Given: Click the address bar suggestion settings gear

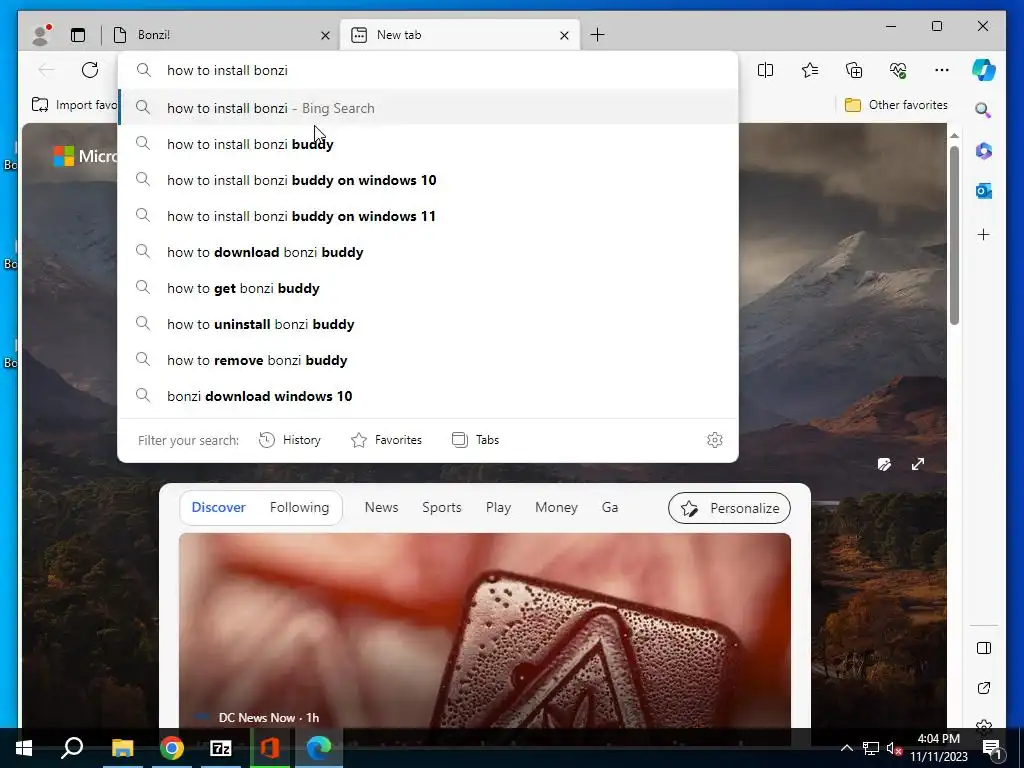Looking at the screenshot, I should (714, 440).
